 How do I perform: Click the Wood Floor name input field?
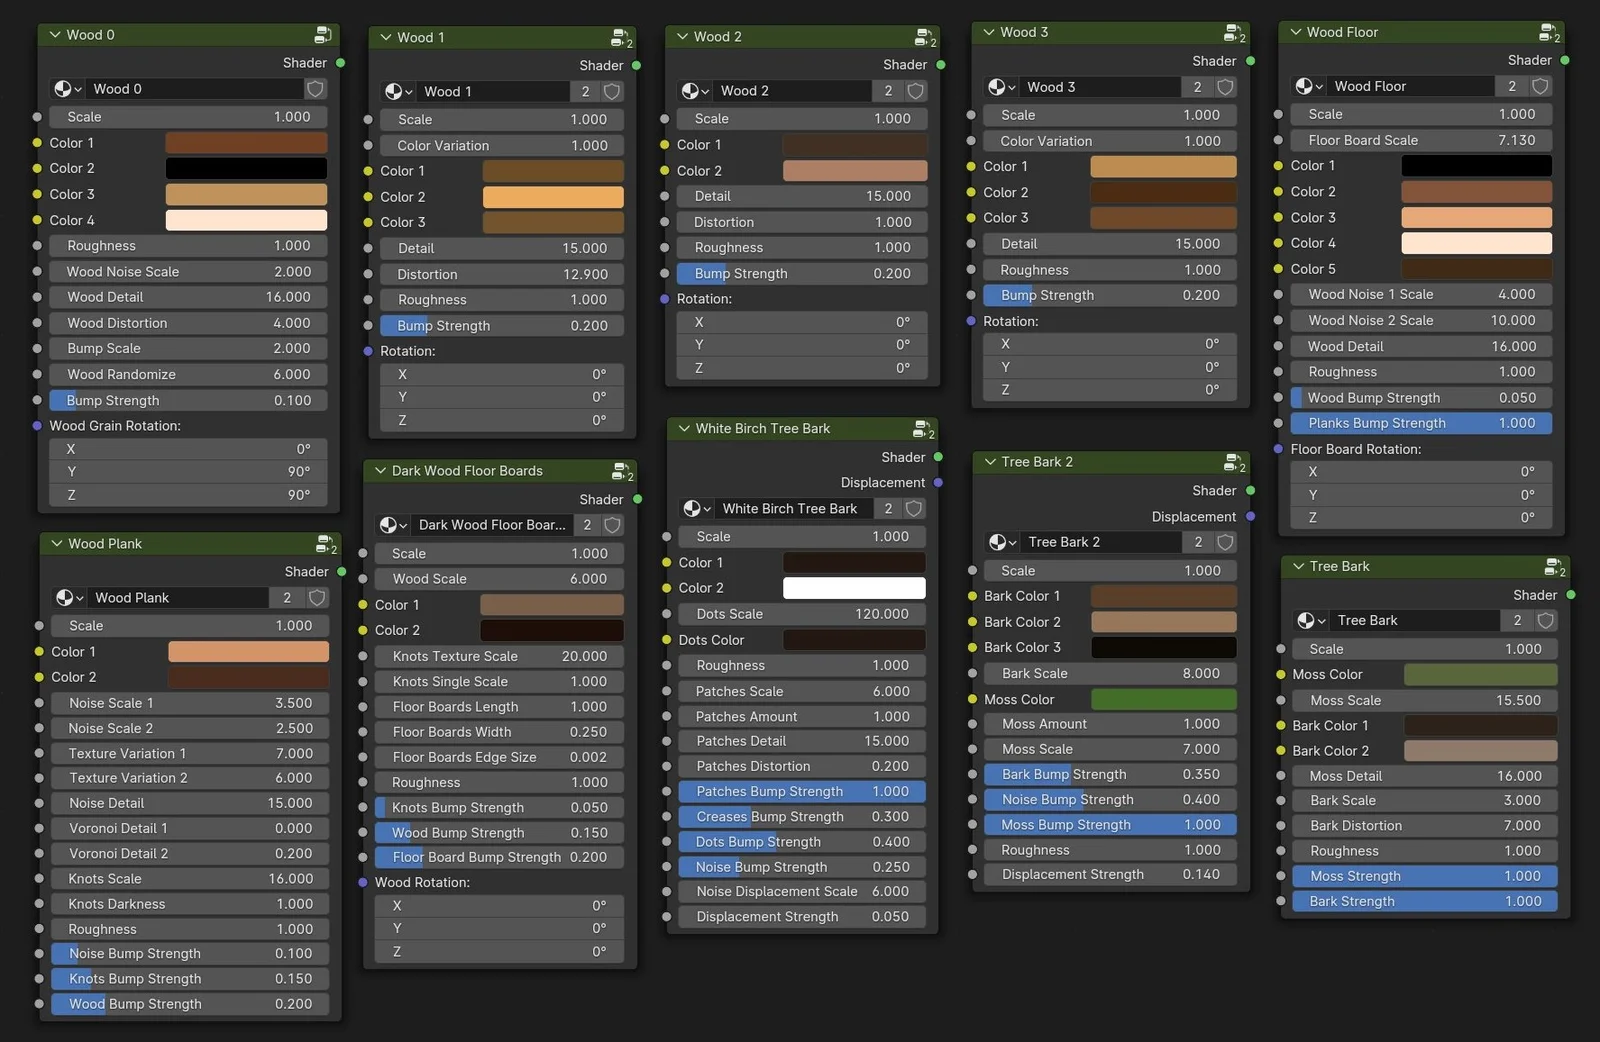pos(1410,86)
